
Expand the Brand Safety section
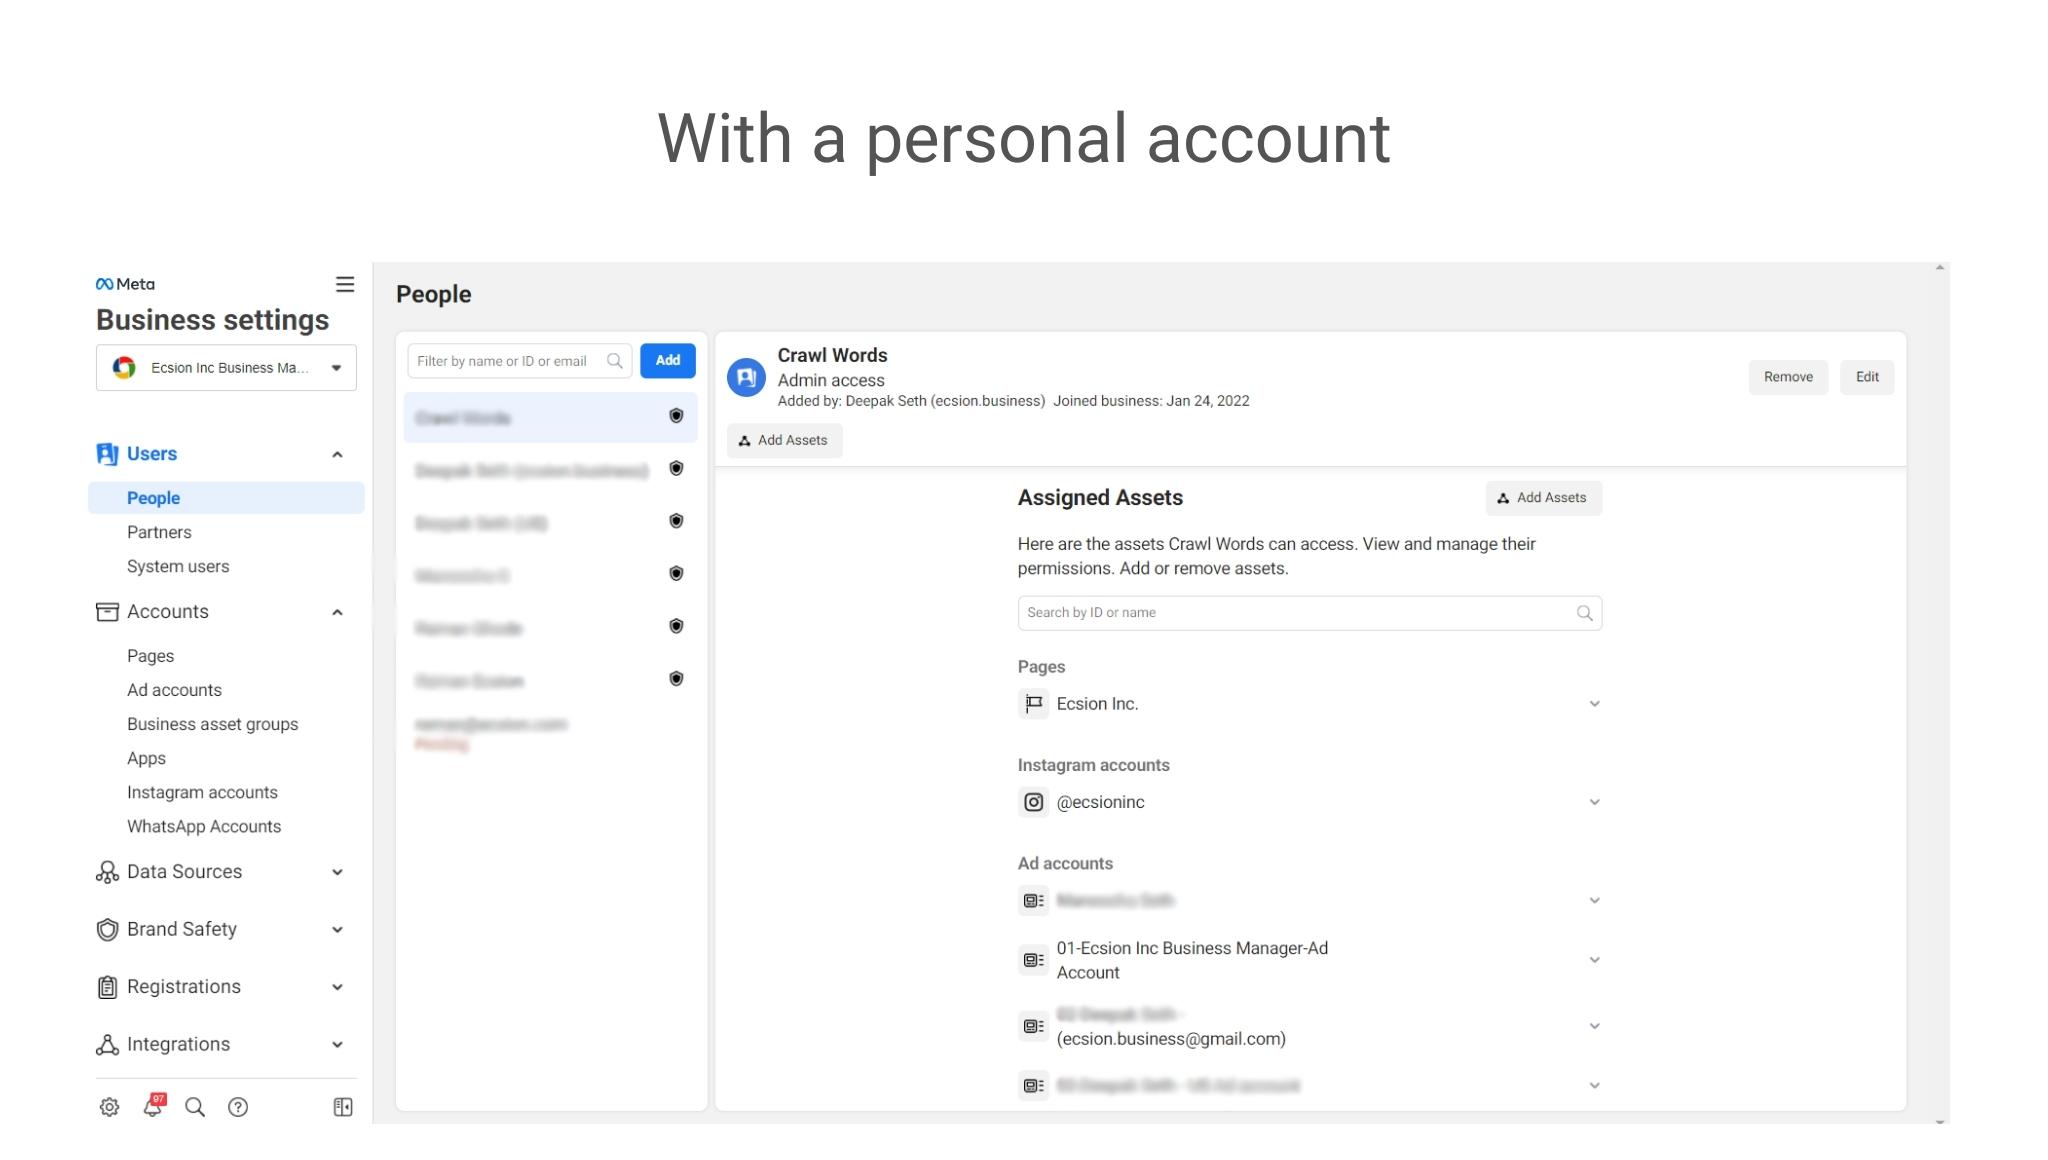pos(338,930)
